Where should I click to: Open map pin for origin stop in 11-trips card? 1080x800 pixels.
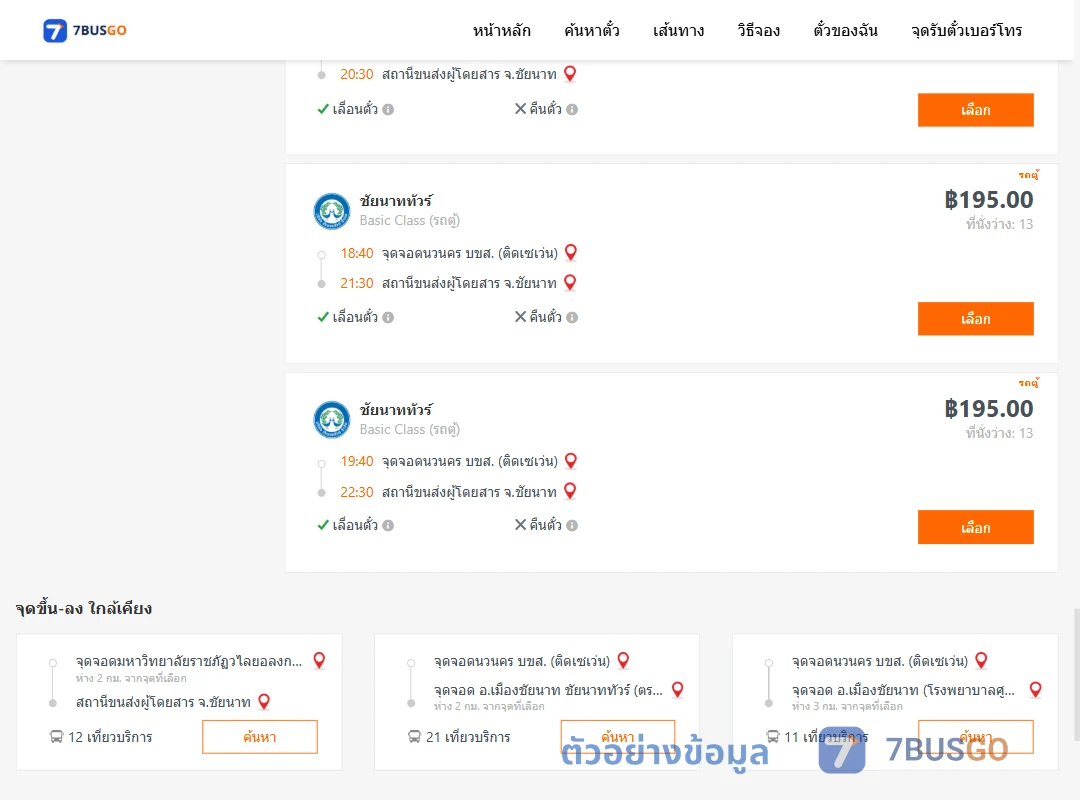coord(981,660)
